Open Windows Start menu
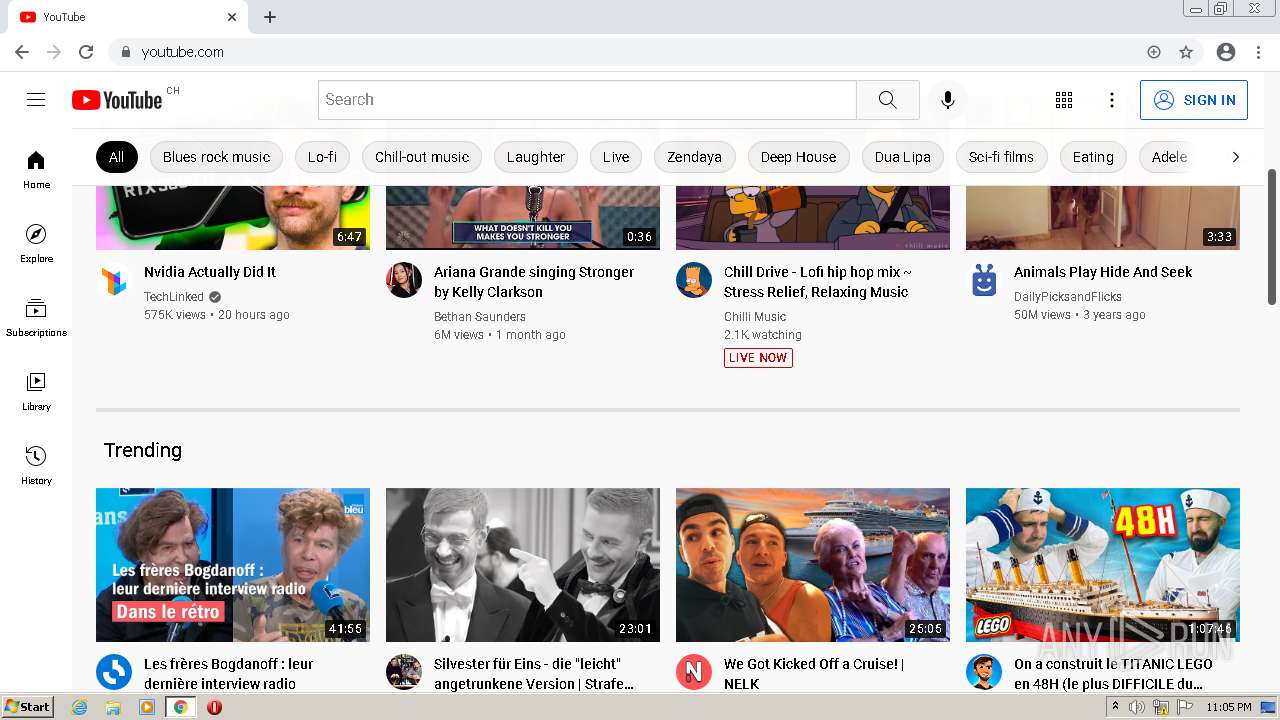This screenshot has width=1280, height=720. 27,707
